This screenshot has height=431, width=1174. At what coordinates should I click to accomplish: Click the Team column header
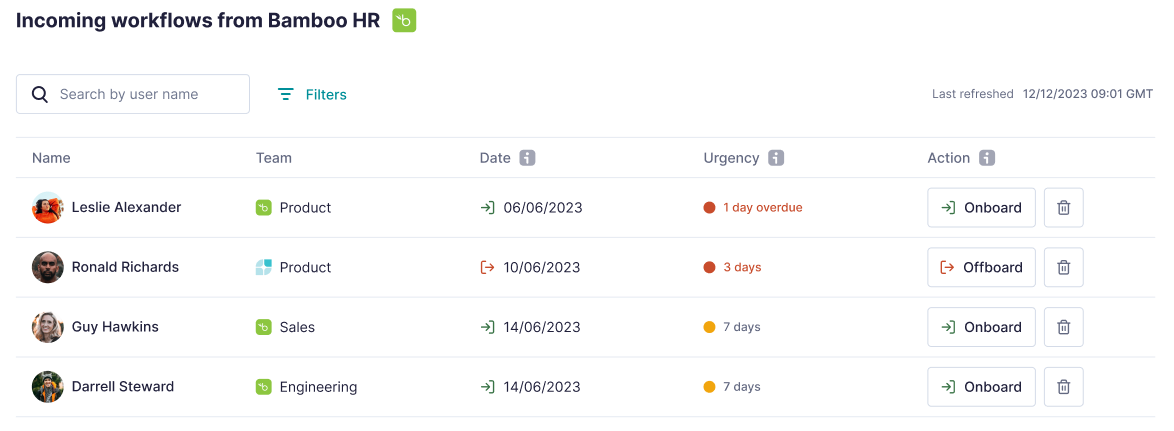click(x=273, y=158)
